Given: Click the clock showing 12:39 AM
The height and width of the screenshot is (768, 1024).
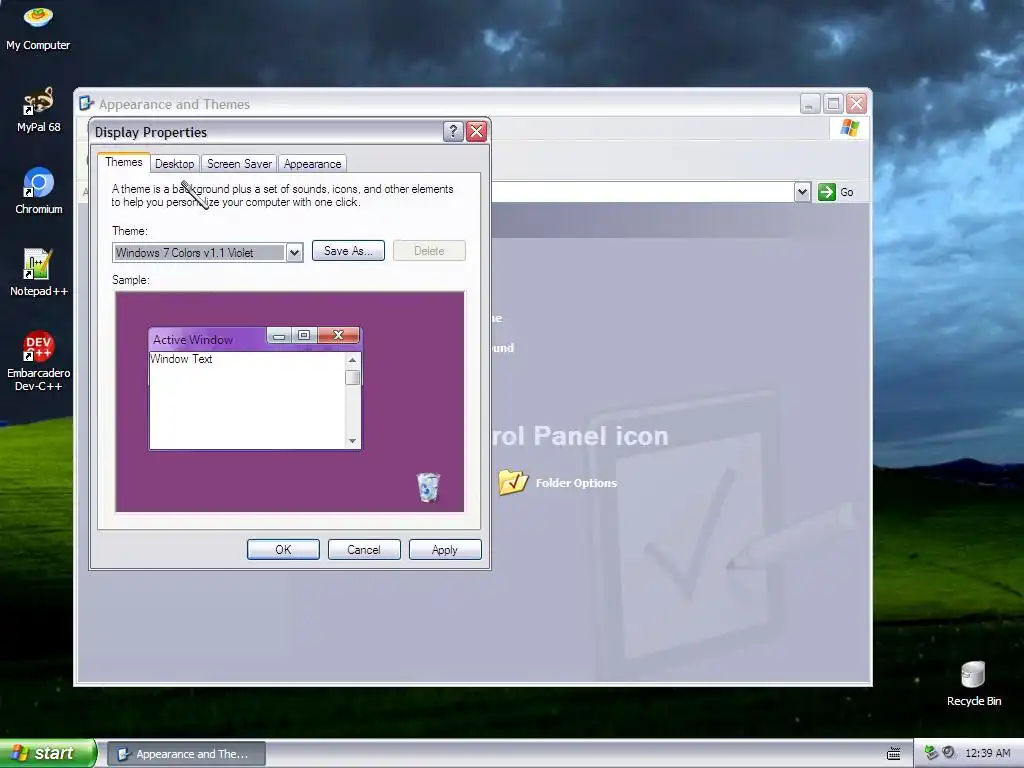Looking at the screenshot, I should [x=987, y=754].
